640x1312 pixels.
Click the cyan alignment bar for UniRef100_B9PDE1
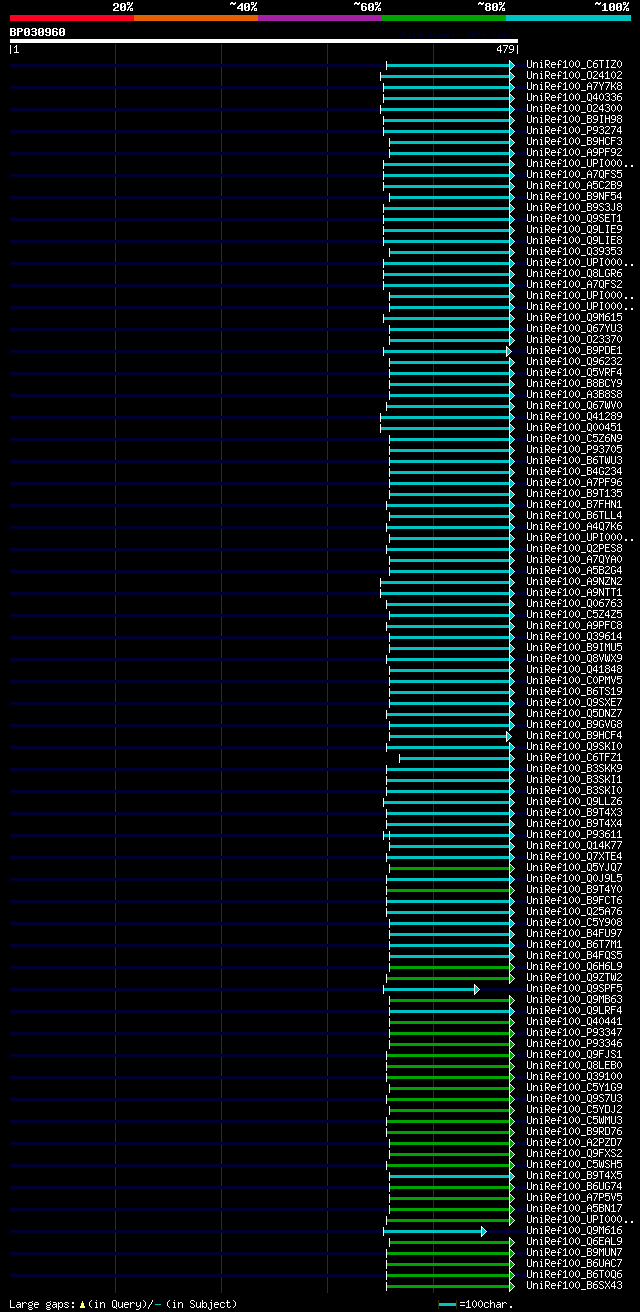coord(447,351)
